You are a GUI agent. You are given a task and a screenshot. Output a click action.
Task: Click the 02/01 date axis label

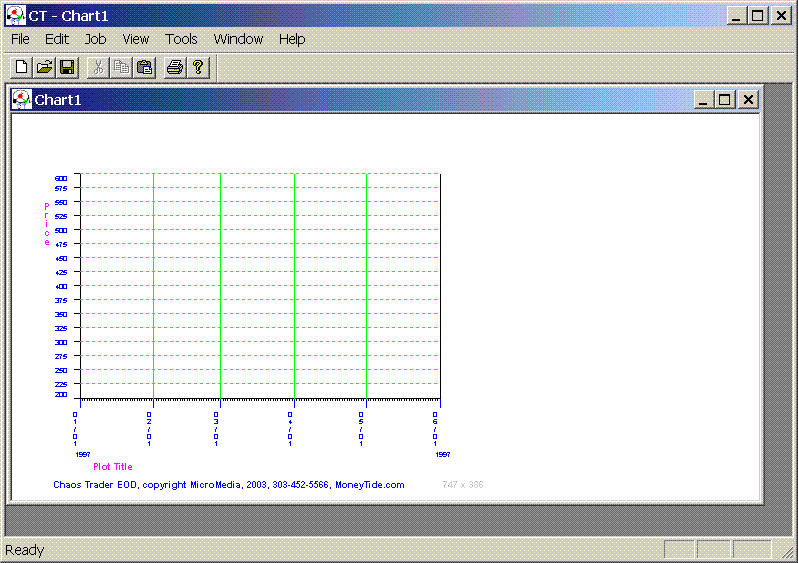tap(149, 429)
